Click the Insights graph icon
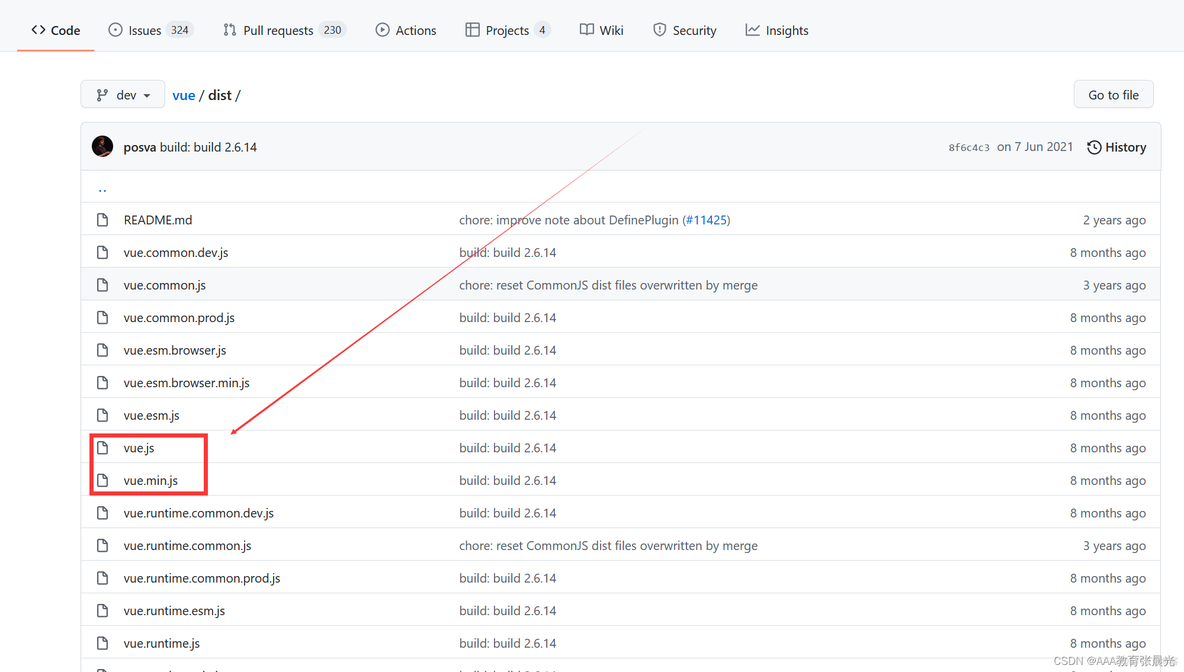Screen dimensions: 1184x672 [752, 29]
